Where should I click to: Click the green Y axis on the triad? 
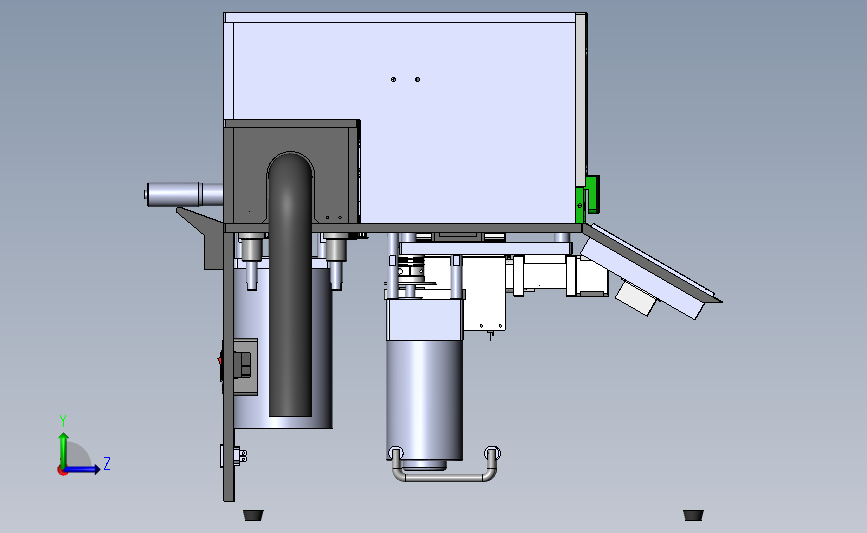[x=64, y=450]
